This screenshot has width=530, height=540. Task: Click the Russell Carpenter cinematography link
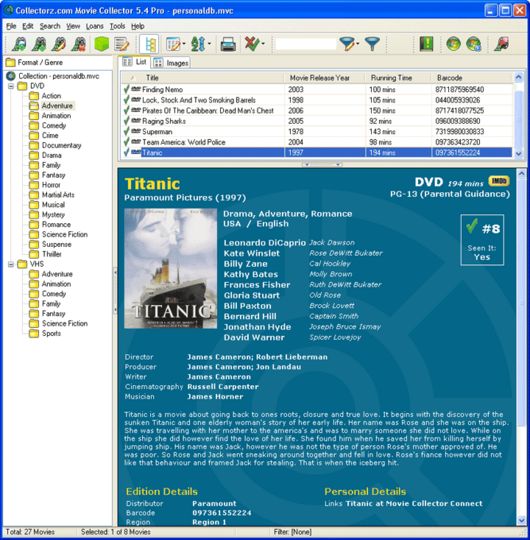click(x=223, y=386)
